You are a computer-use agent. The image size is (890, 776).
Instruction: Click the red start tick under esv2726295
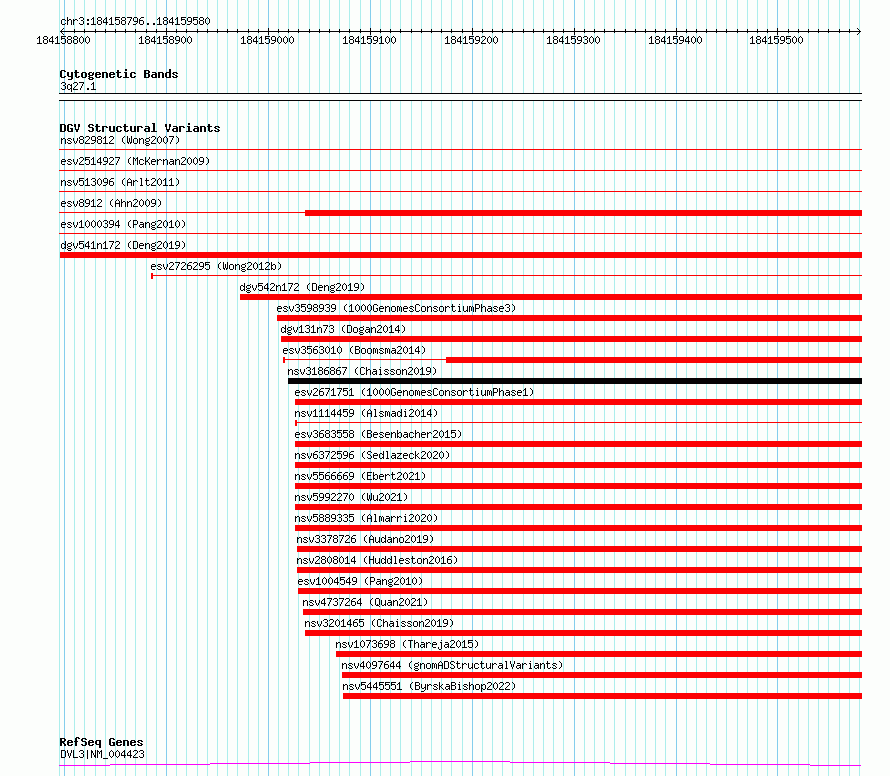152,276
